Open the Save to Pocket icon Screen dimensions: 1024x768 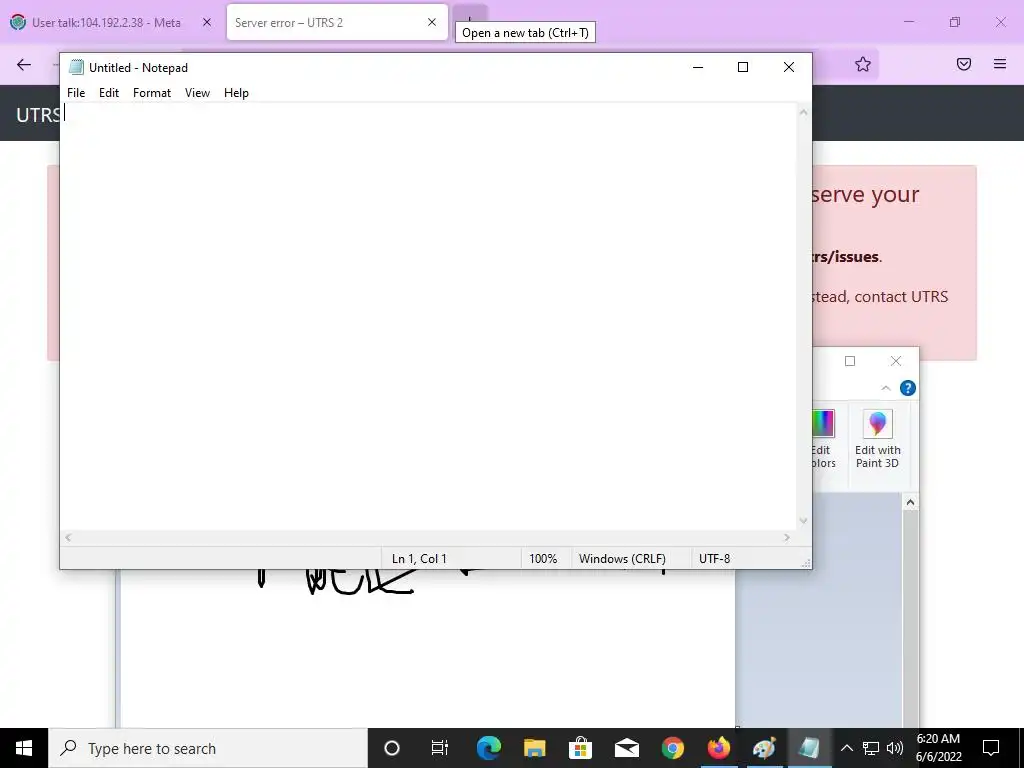point(964,64)
